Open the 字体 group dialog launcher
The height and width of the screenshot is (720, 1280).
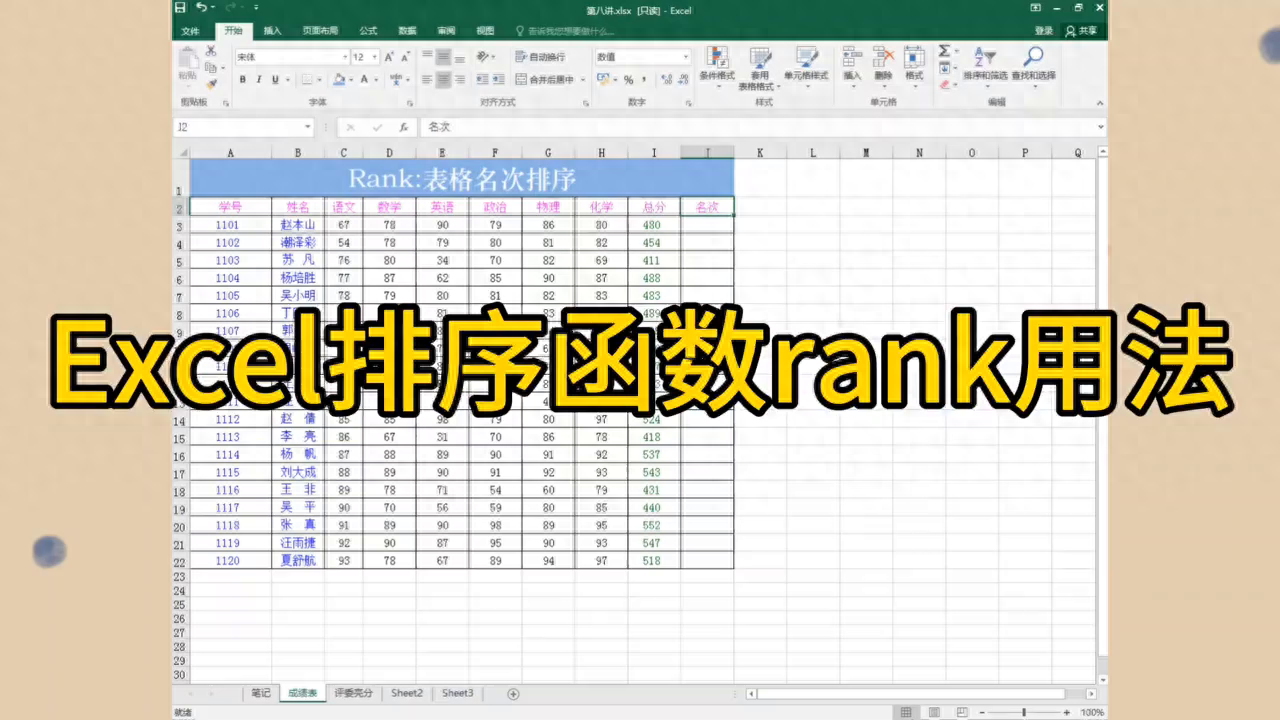click(410, 103)
